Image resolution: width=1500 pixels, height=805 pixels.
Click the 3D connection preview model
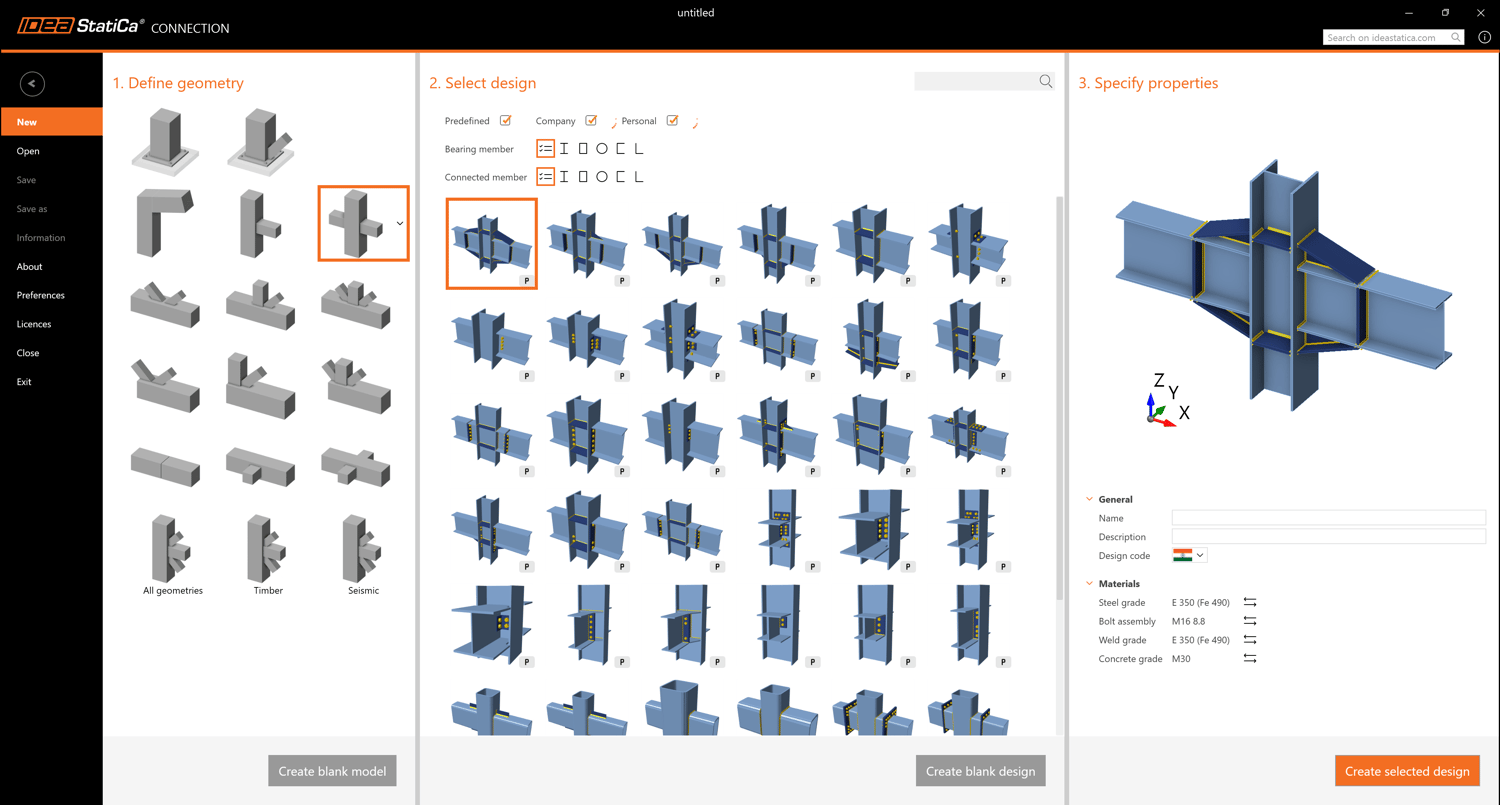coord(1283,285)
